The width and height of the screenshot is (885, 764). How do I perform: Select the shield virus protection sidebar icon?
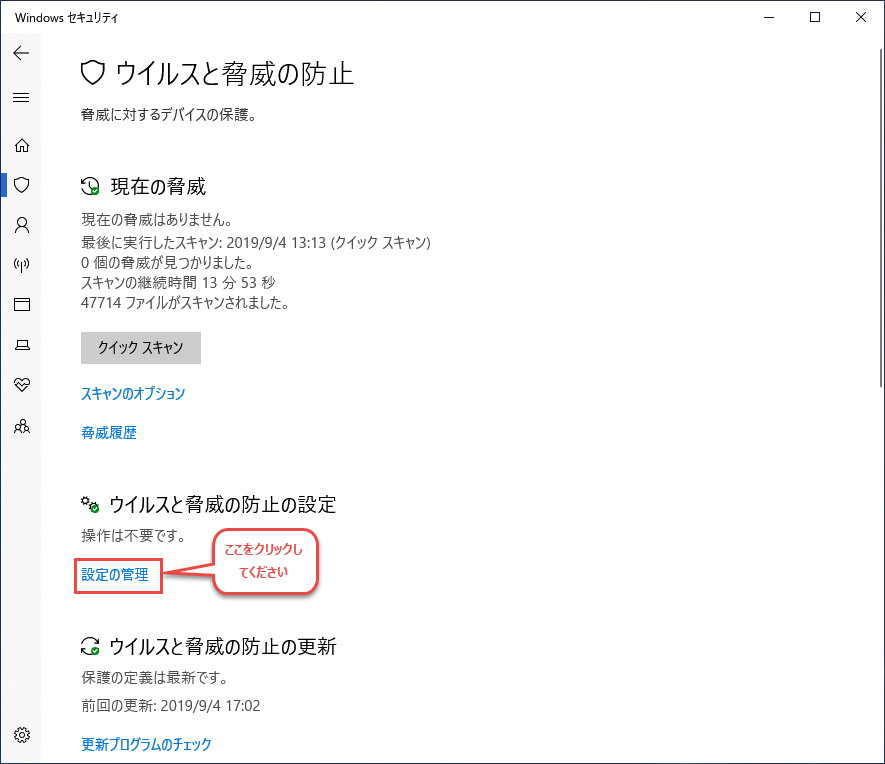[21, 185]
